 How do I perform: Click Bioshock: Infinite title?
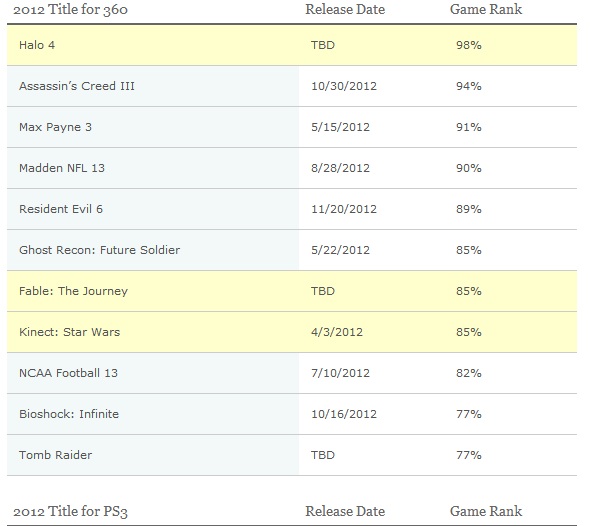[69, 414]
